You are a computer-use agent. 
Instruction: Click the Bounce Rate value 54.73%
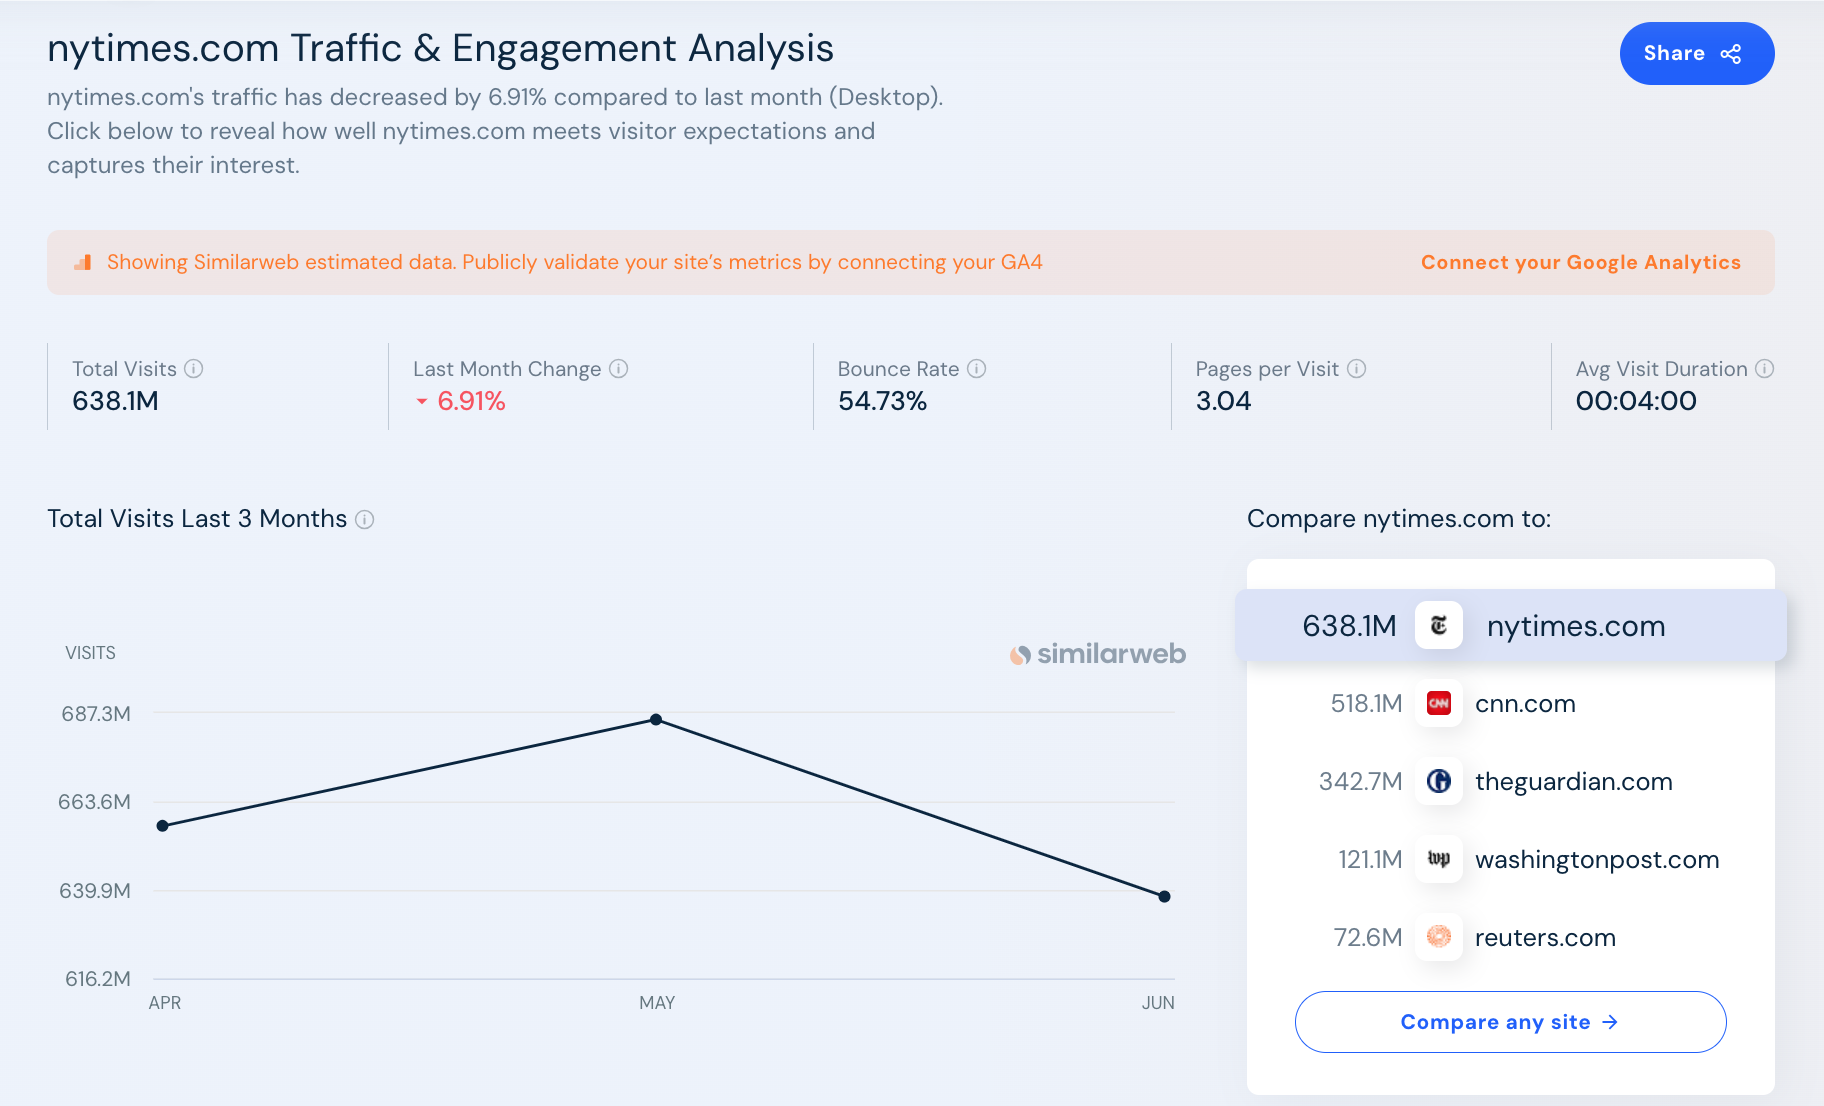pos(882,402)
